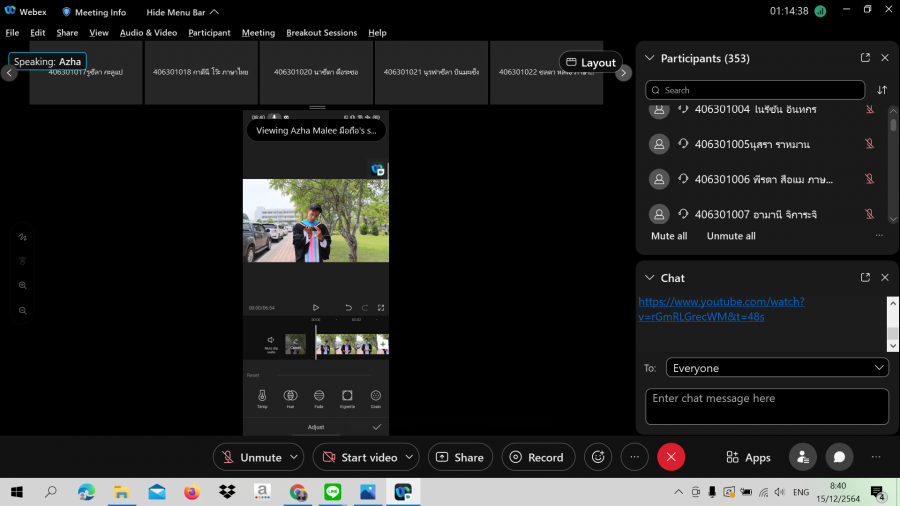Collapse the Participants panel header chevron
Image resolution: width=900 pixels, height=506 pixels.
(x=649, y=58)
